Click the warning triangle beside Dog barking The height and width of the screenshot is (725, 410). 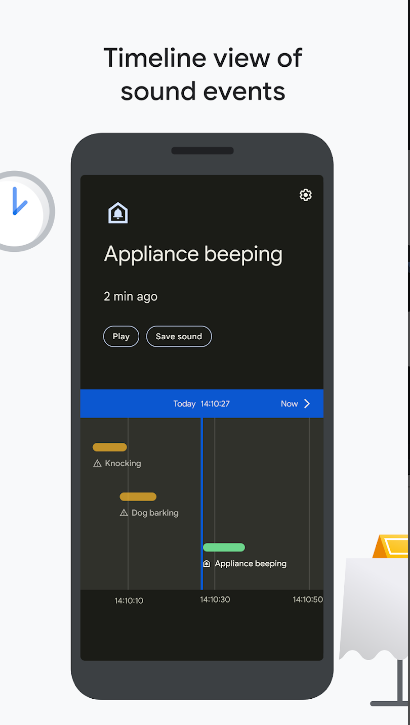[x=124, y=513]
